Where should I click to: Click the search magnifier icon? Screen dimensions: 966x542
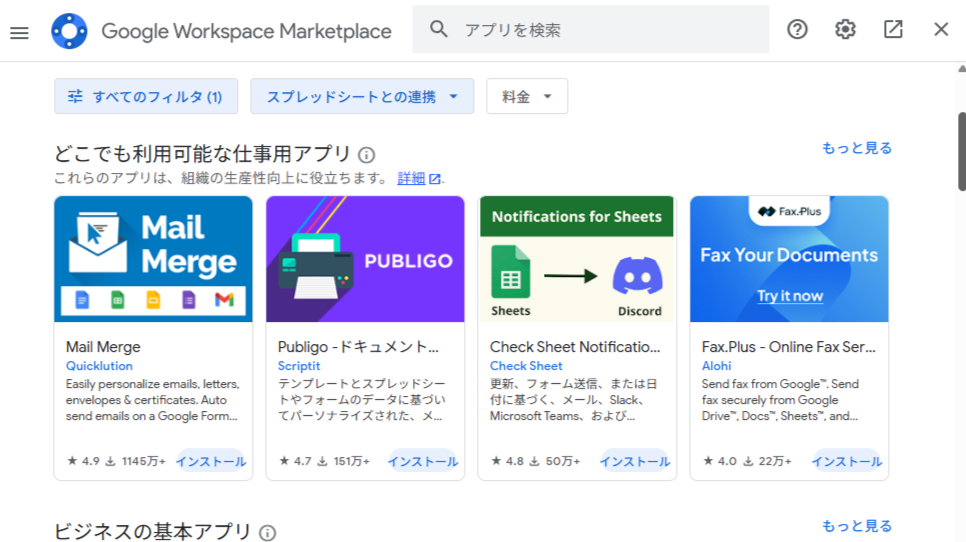point(438,29)
